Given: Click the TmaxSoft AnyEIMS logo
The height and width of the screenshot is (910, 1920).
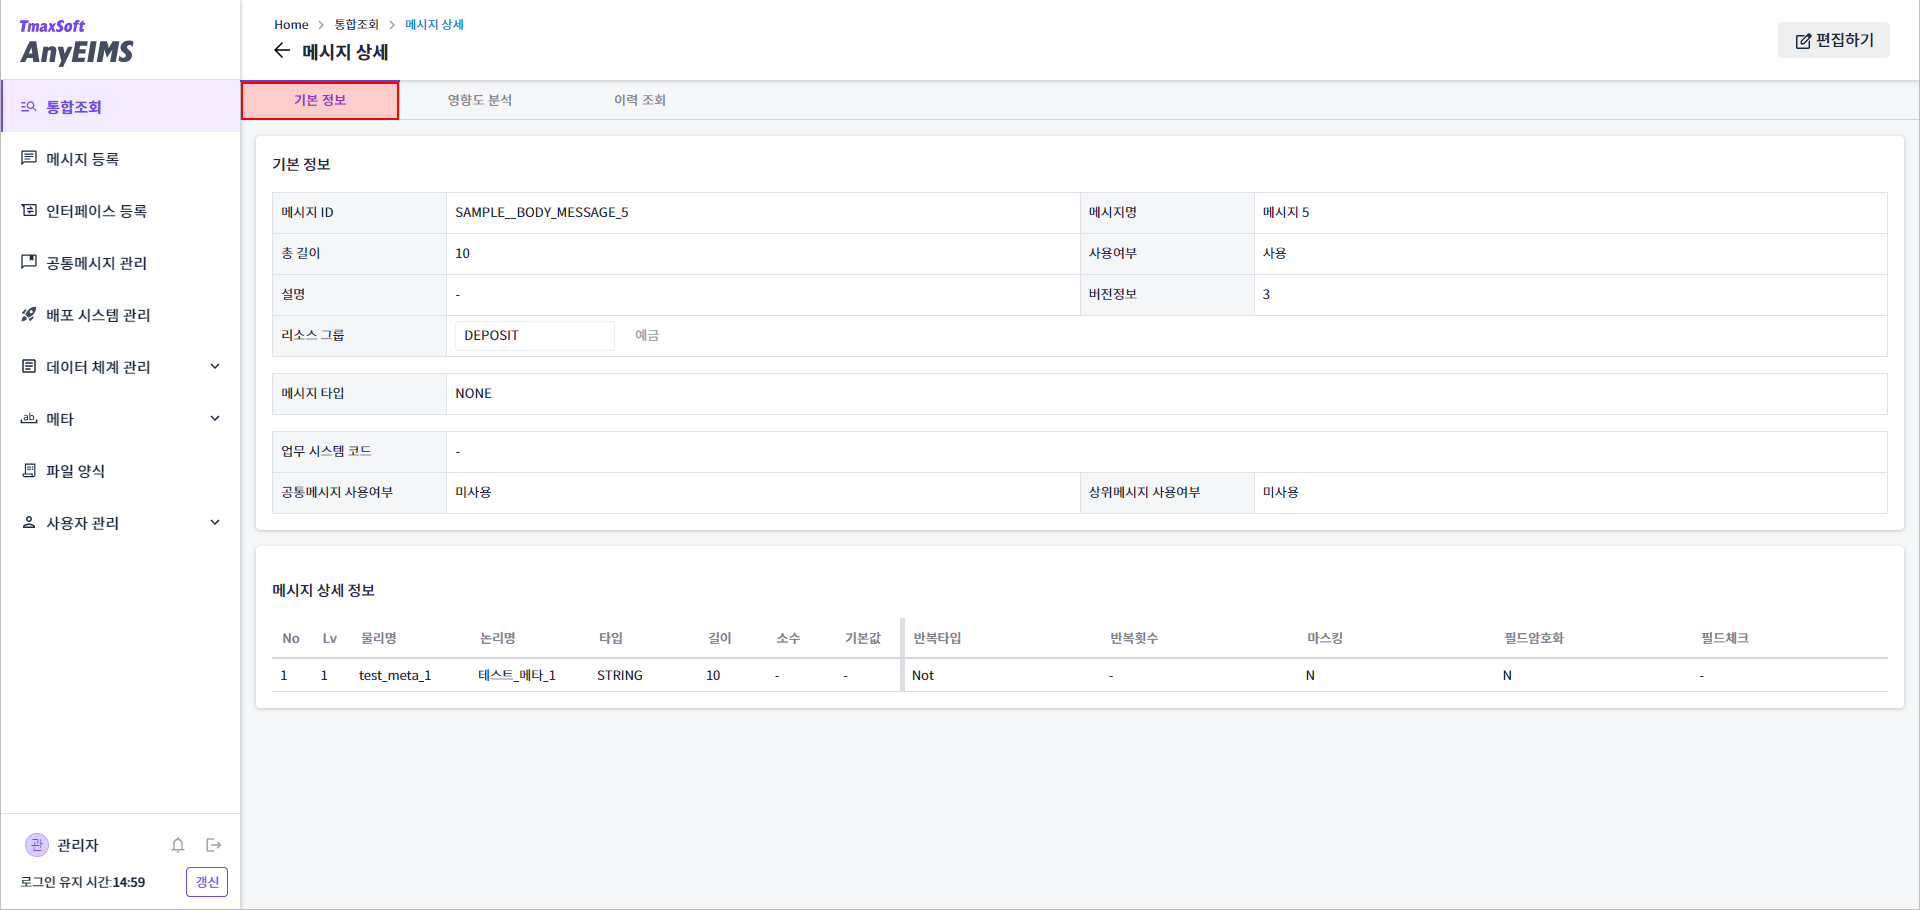Looking at the screenshot, I should point(76,42).
